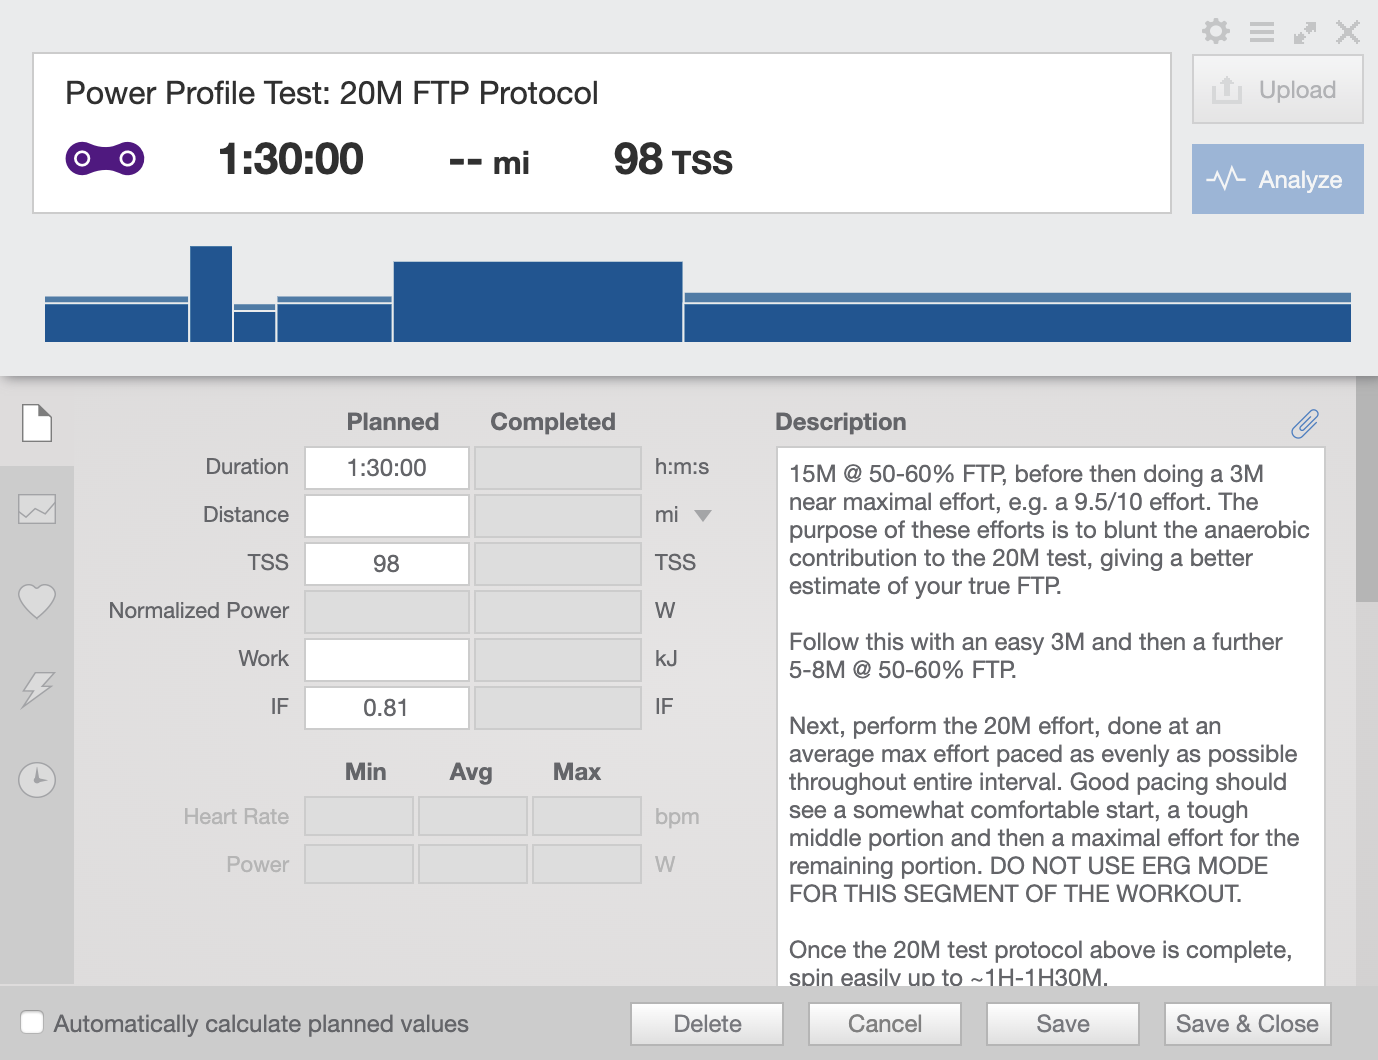This screenshot has width=1378, height=1060.
Task: Click the Heart Rate Max field
Action: click(x=587, y=816)
